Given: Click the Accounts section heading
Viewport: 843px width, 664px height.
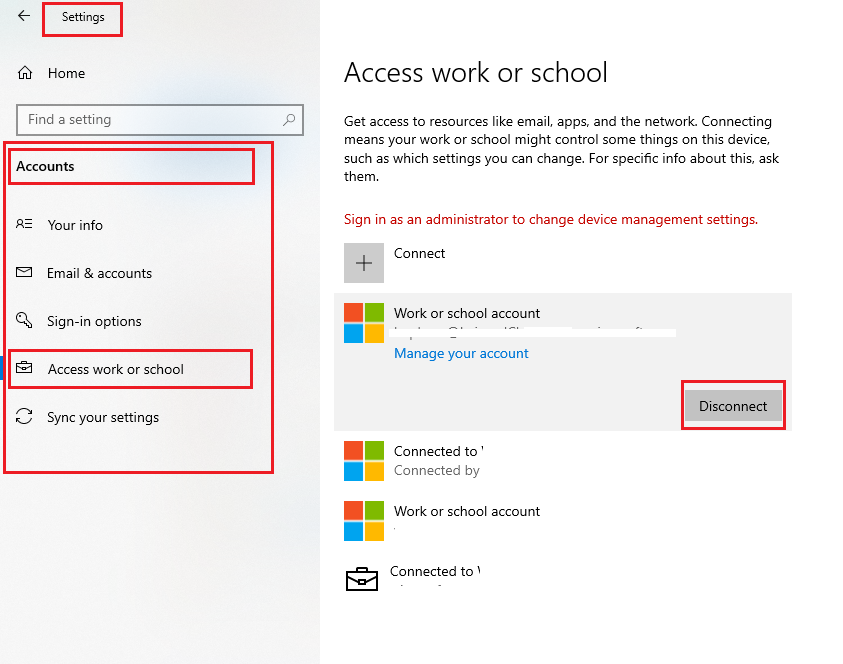Looking at the screenshot, I should (x=45, y=166).
